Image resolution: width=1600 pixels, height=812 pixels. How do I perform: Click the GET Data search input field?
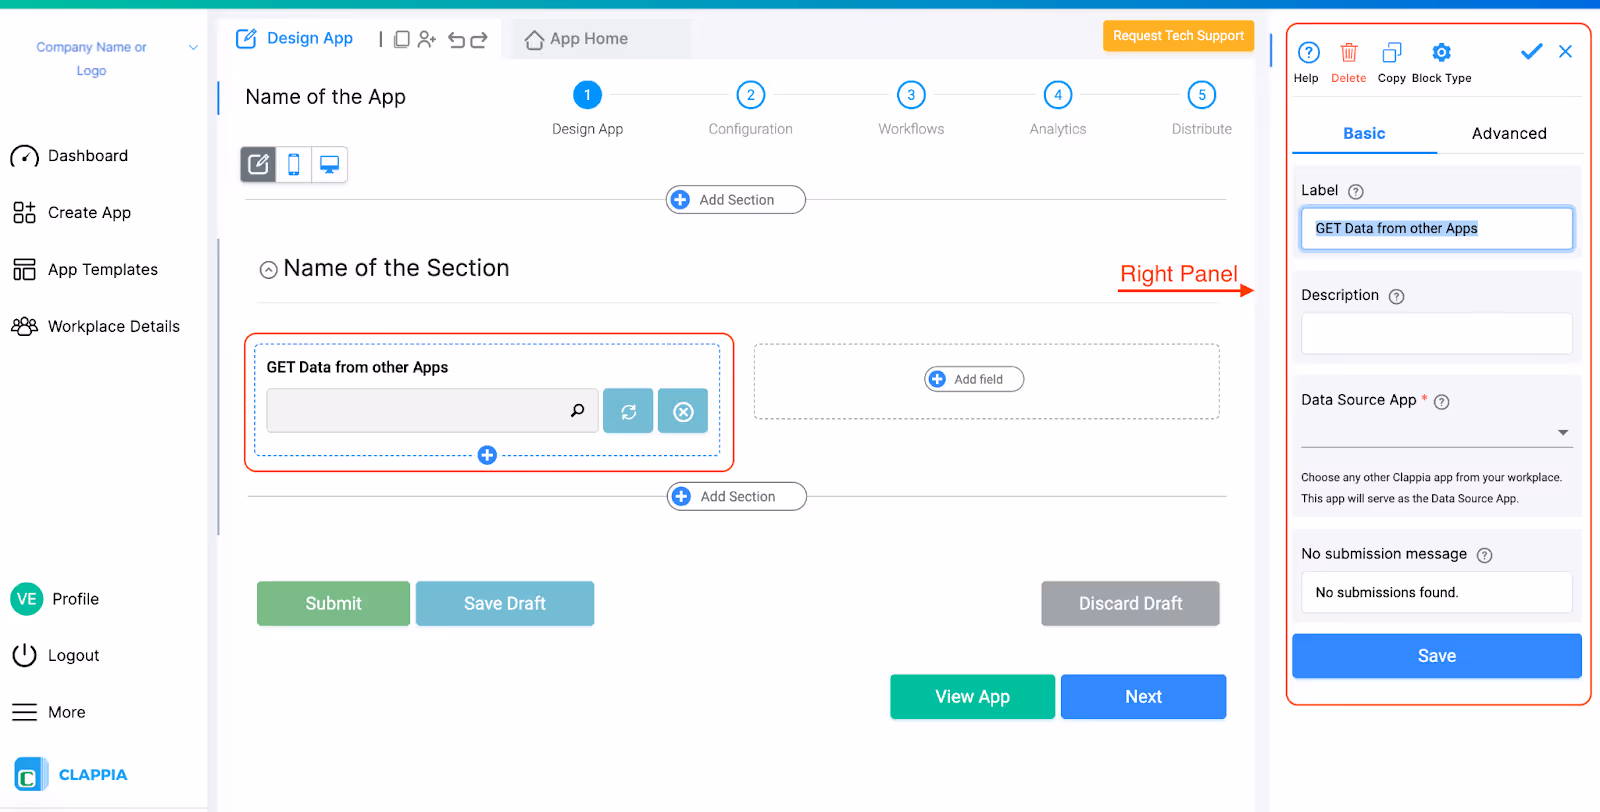pyautogui.click(x=432, y=411)
